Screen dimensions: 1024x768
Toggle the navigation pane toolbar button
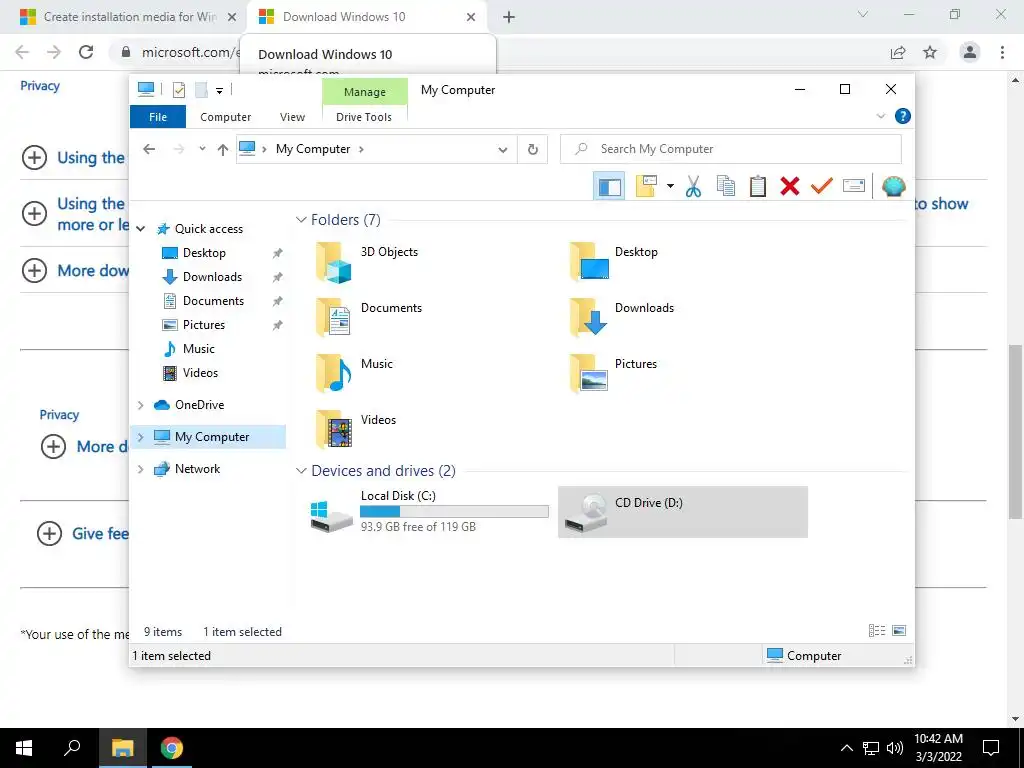click(x=609, y=187)
